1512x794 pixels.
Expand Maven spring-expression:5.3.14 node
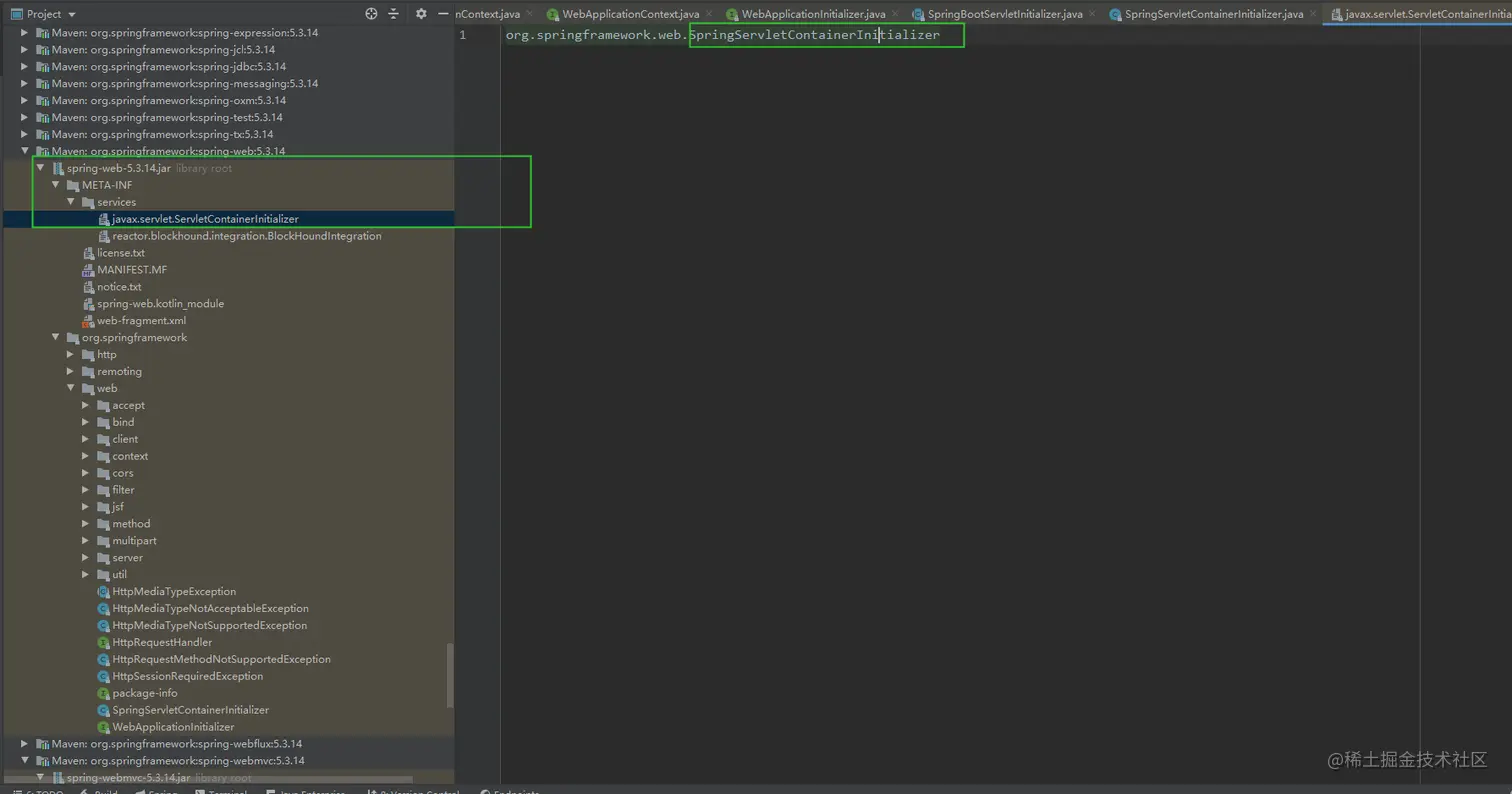25,33
